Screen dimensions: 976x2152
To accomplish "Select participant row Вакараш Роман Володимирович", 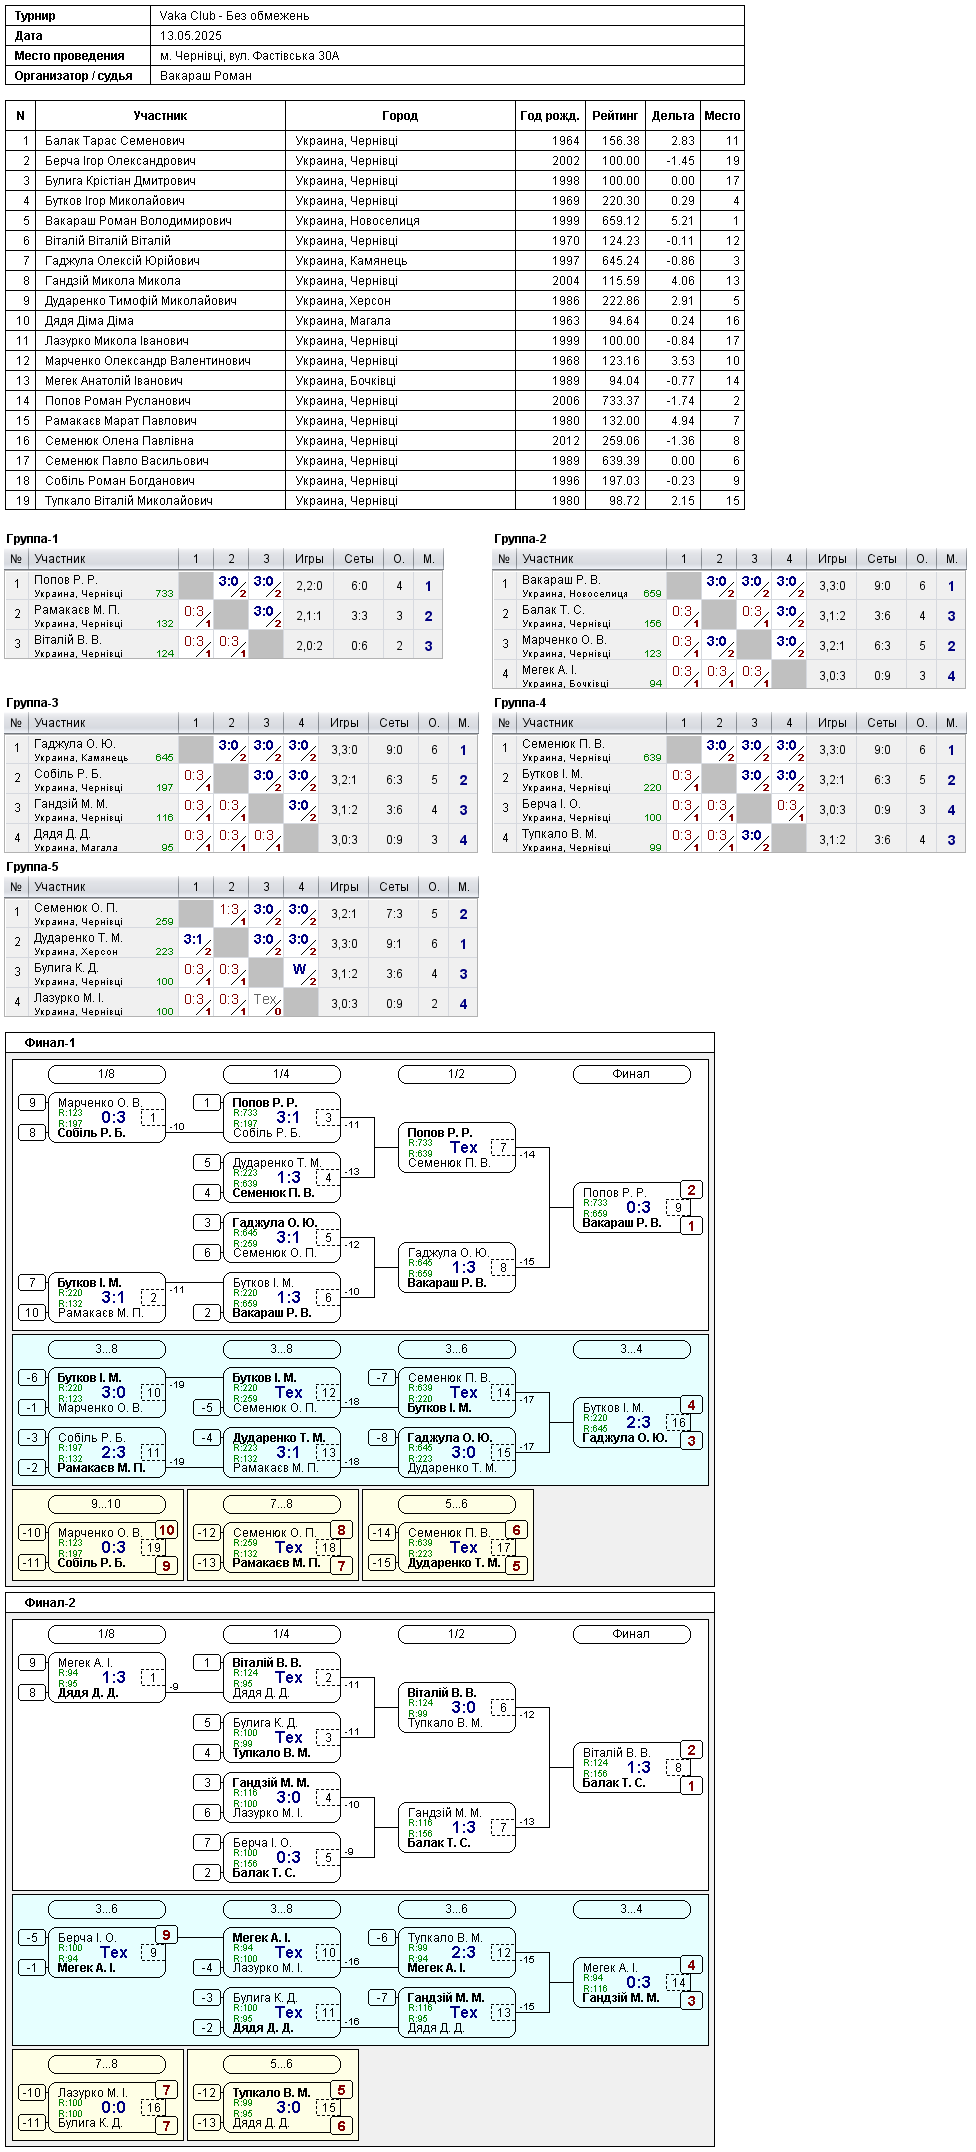I will (x=375, y=221).
